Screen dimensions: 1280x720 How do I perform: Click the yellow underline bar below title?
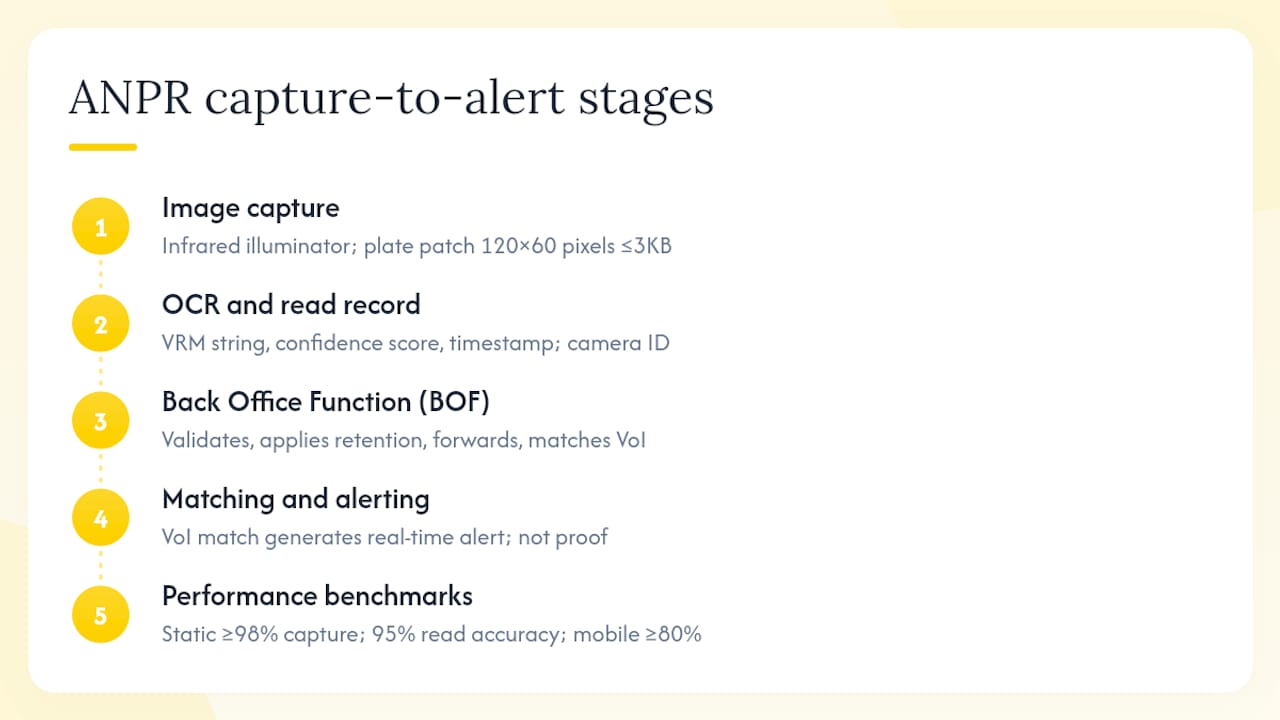[102, 147]
